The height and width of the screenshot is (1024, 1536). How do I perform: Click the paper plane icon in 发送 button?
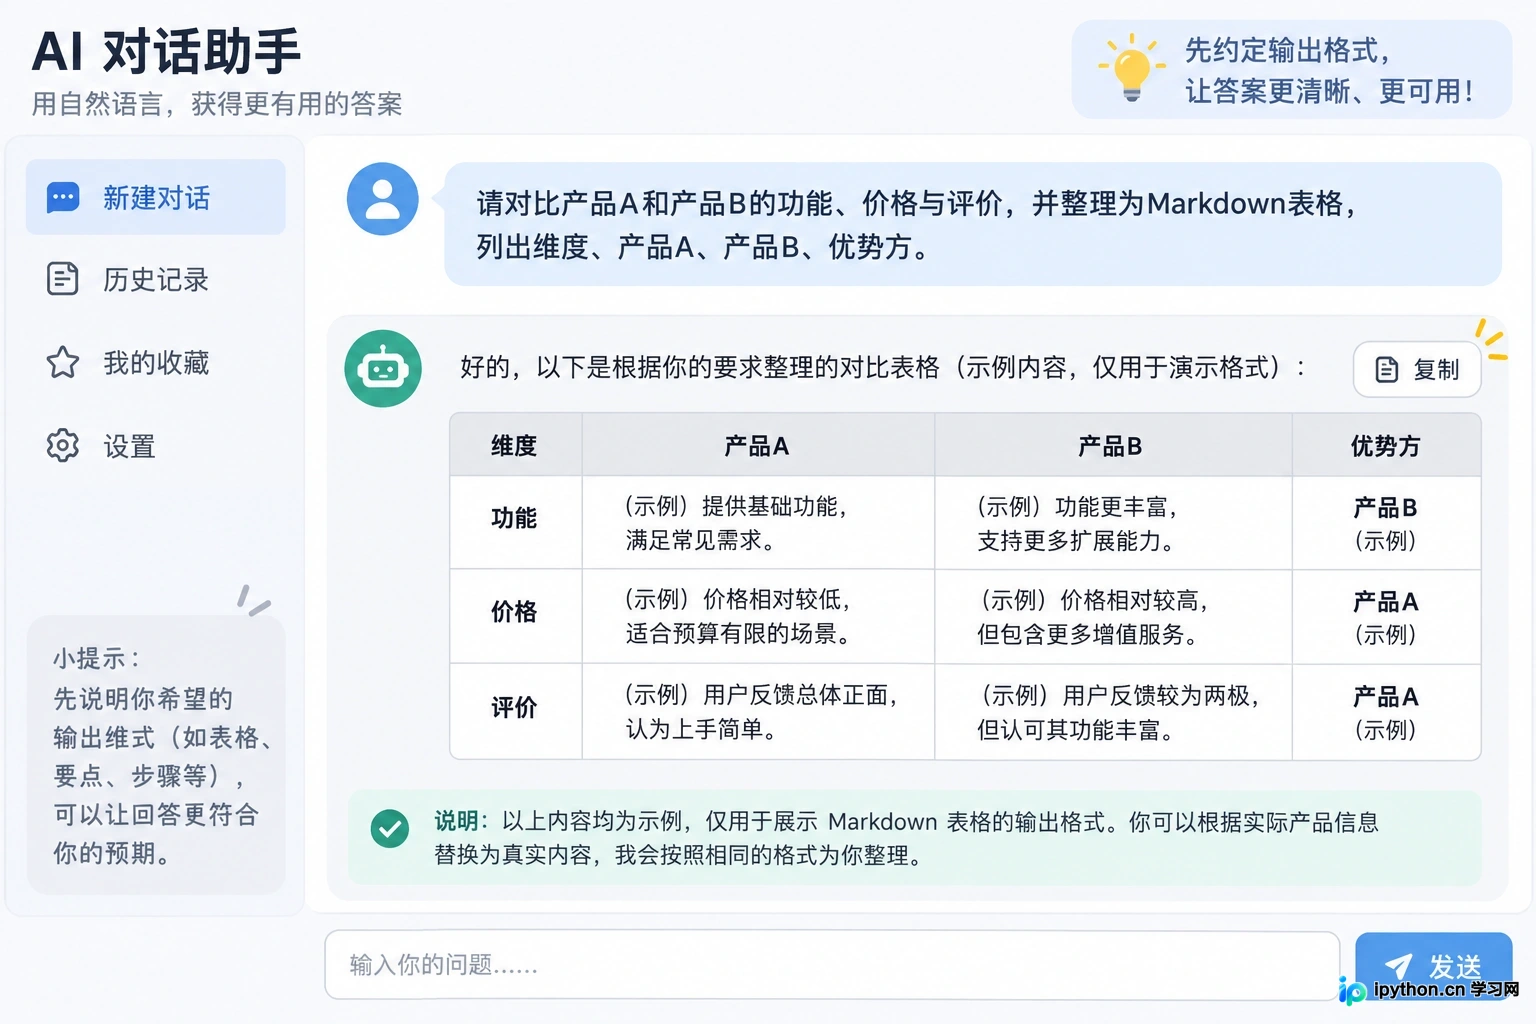click(x=1398, y=965)
